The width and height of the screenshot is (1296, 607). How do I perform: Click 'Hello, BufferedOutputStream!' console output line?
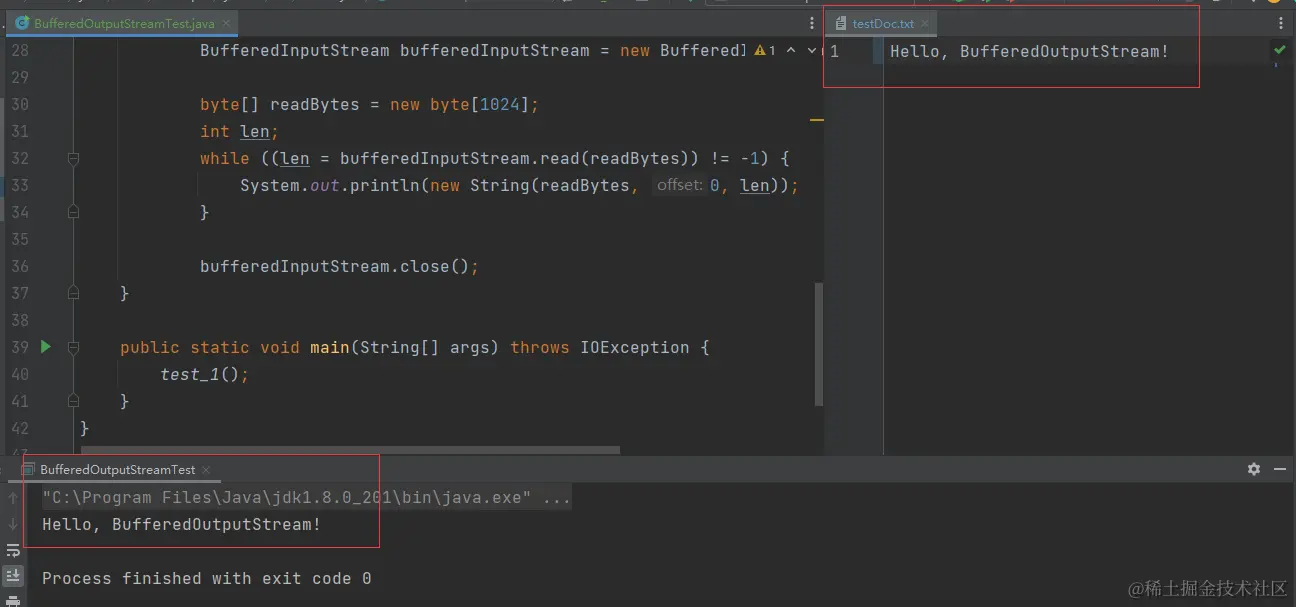[181, 524]
